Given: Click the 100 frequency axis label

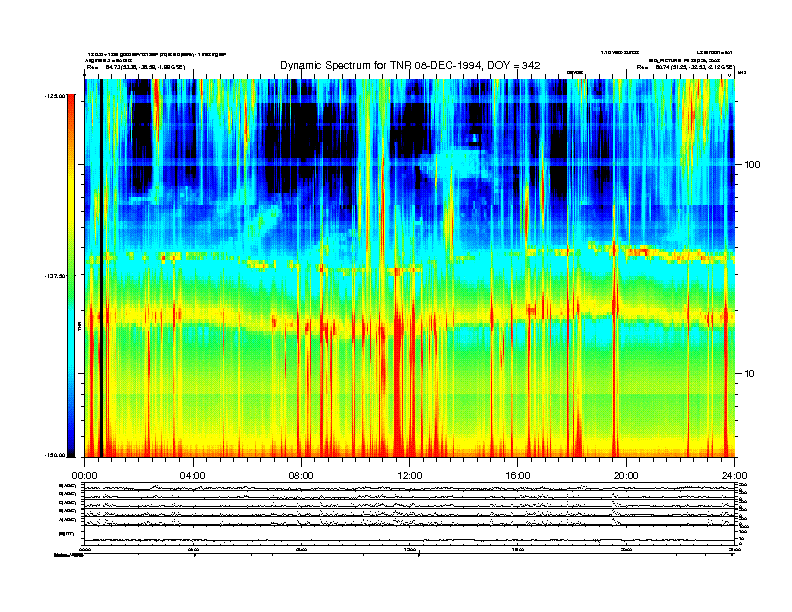Looking at the screenshot, I should tap(753, 165).
